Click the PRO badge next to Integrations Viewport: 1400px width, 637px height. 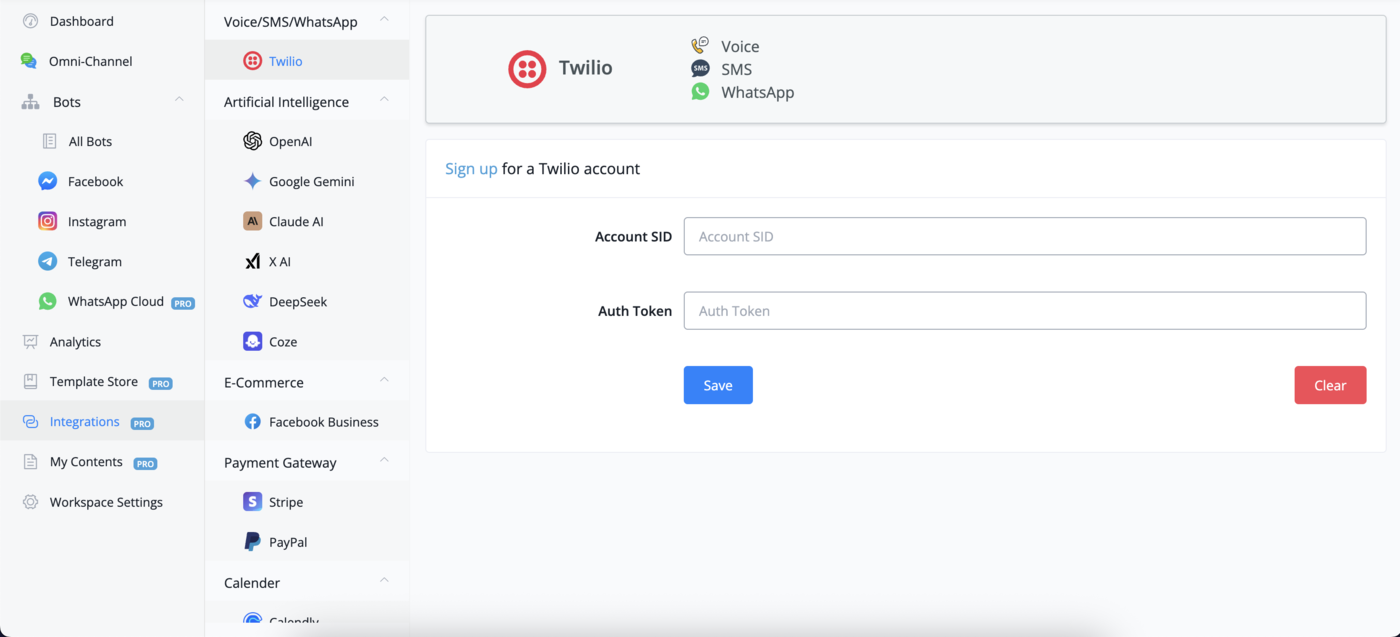point(142,423)
